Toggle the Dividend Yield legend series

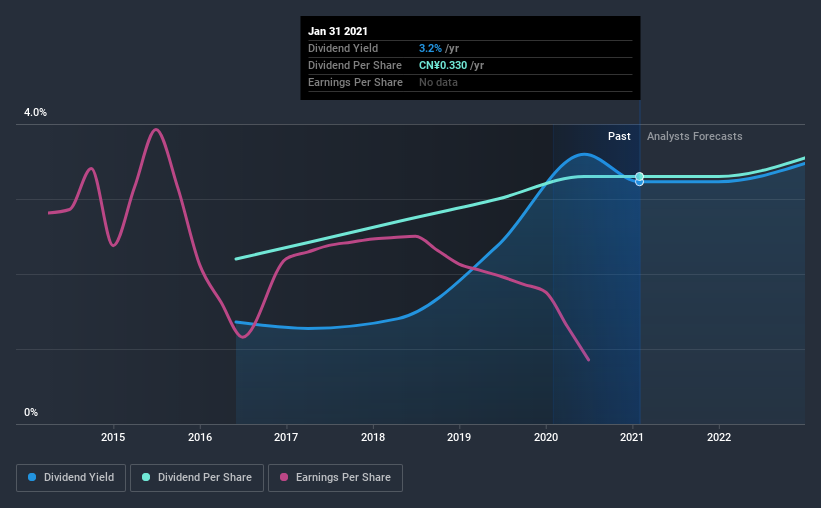71,478
